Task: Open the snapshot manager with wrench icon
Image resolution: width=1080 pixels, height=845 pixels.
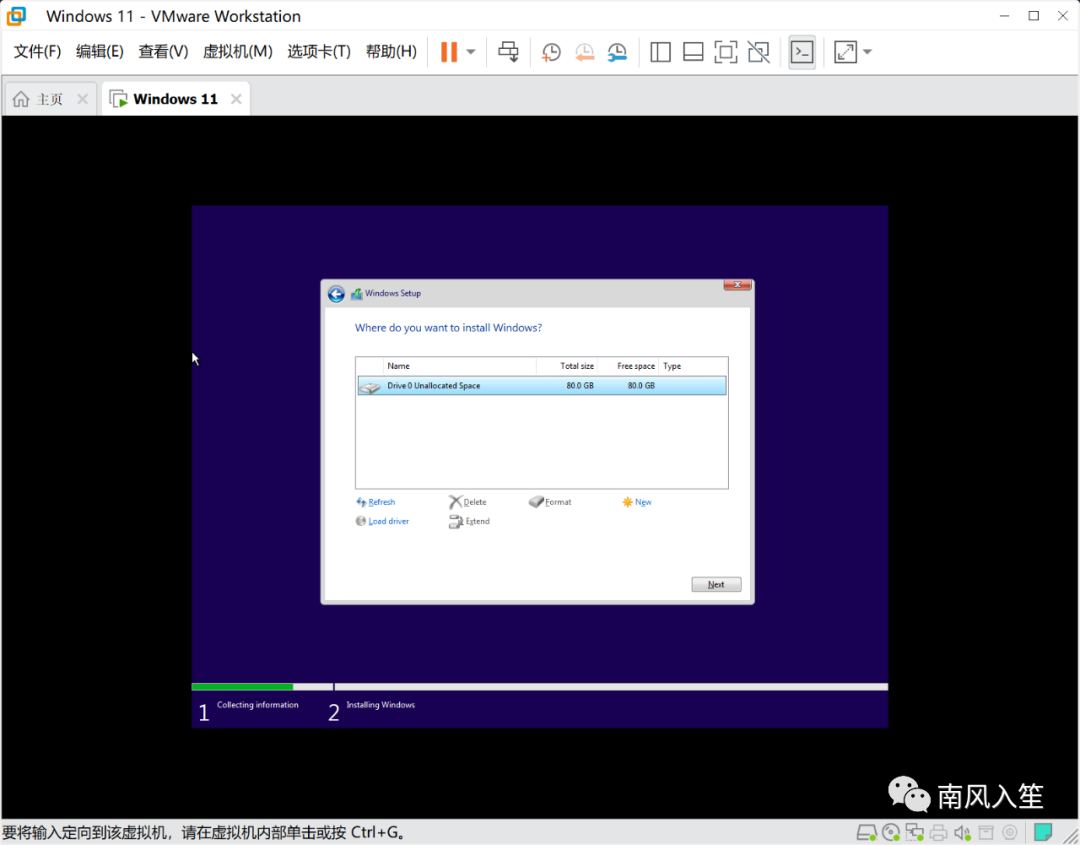Action: (x=617, y=52)
